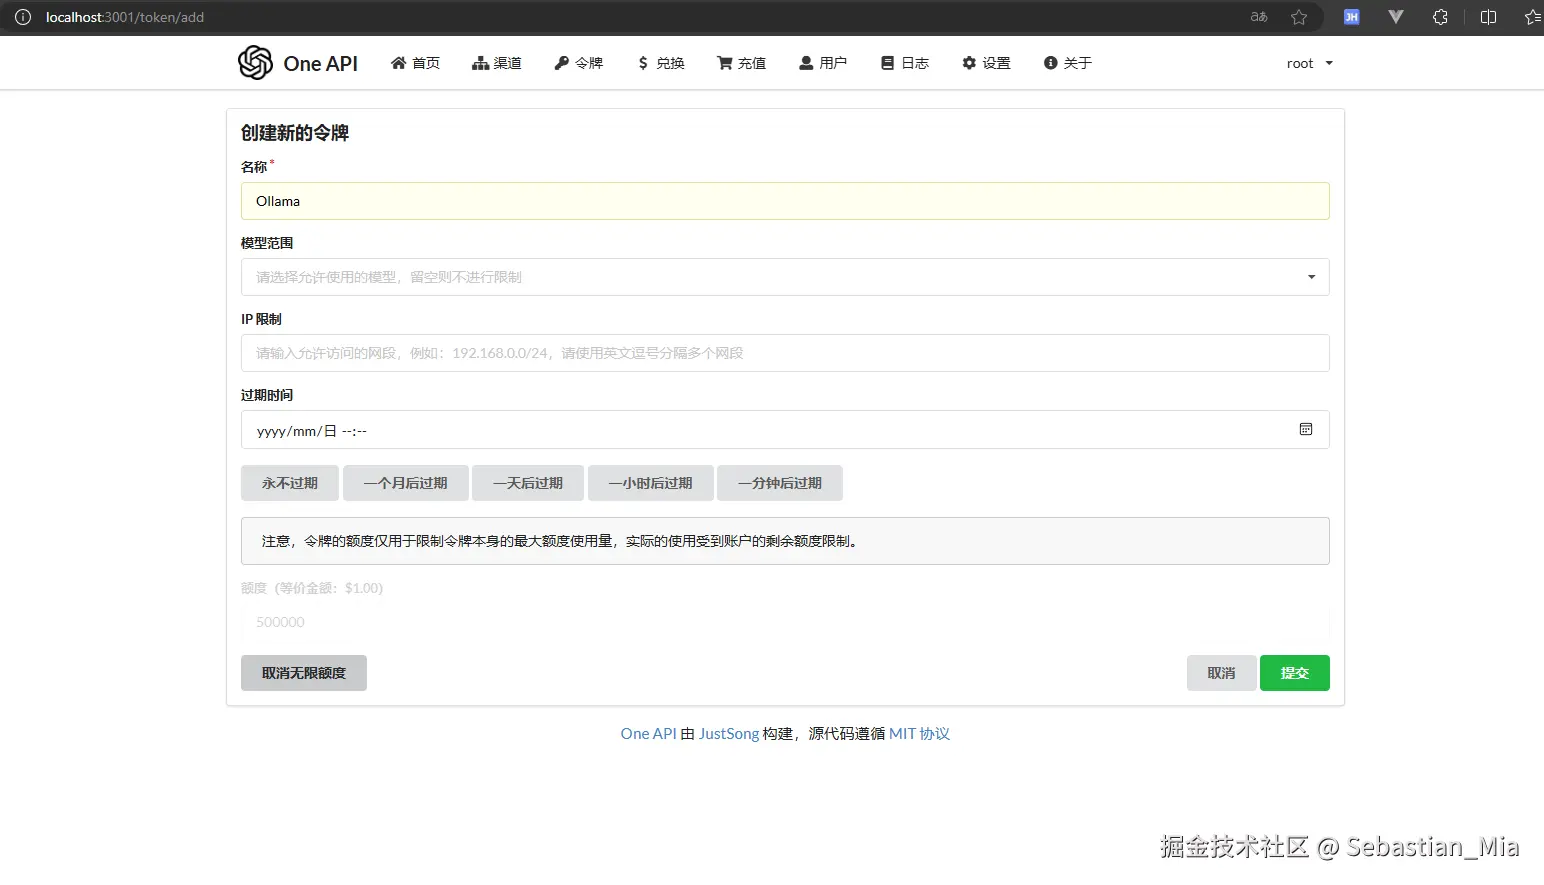Screen dimensions: 1544x885
Task: Click the JustSong author link
Action: [x=729, y=733]
